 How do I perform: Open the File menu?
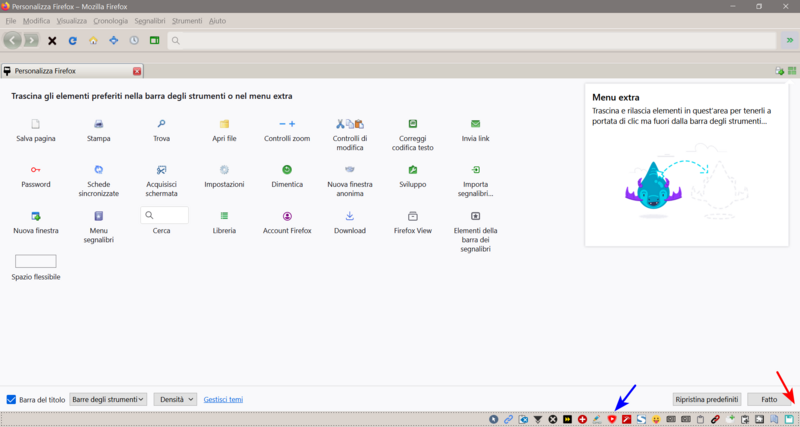pyautogui.click(x=11, y=21)
